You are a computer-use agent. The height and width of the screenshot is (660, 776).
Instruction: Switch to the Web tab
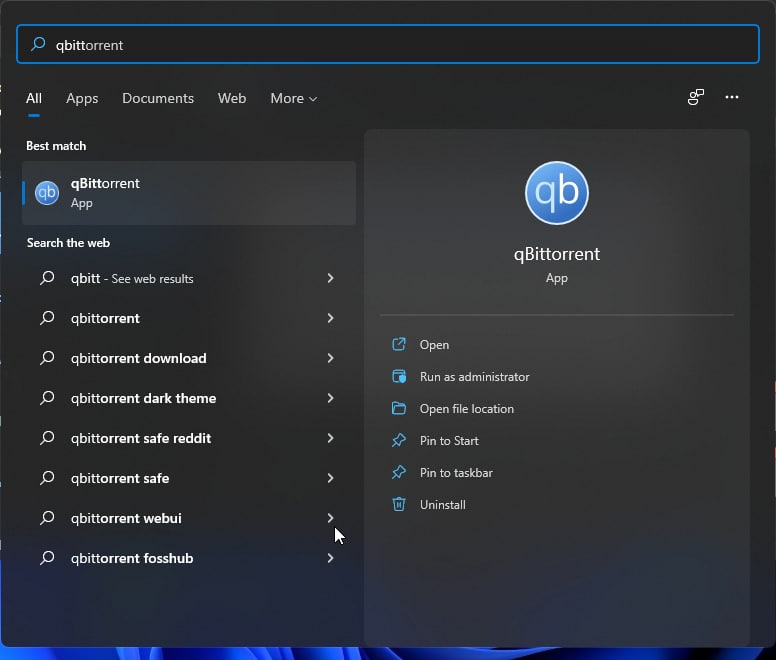[x=232, y=98]
